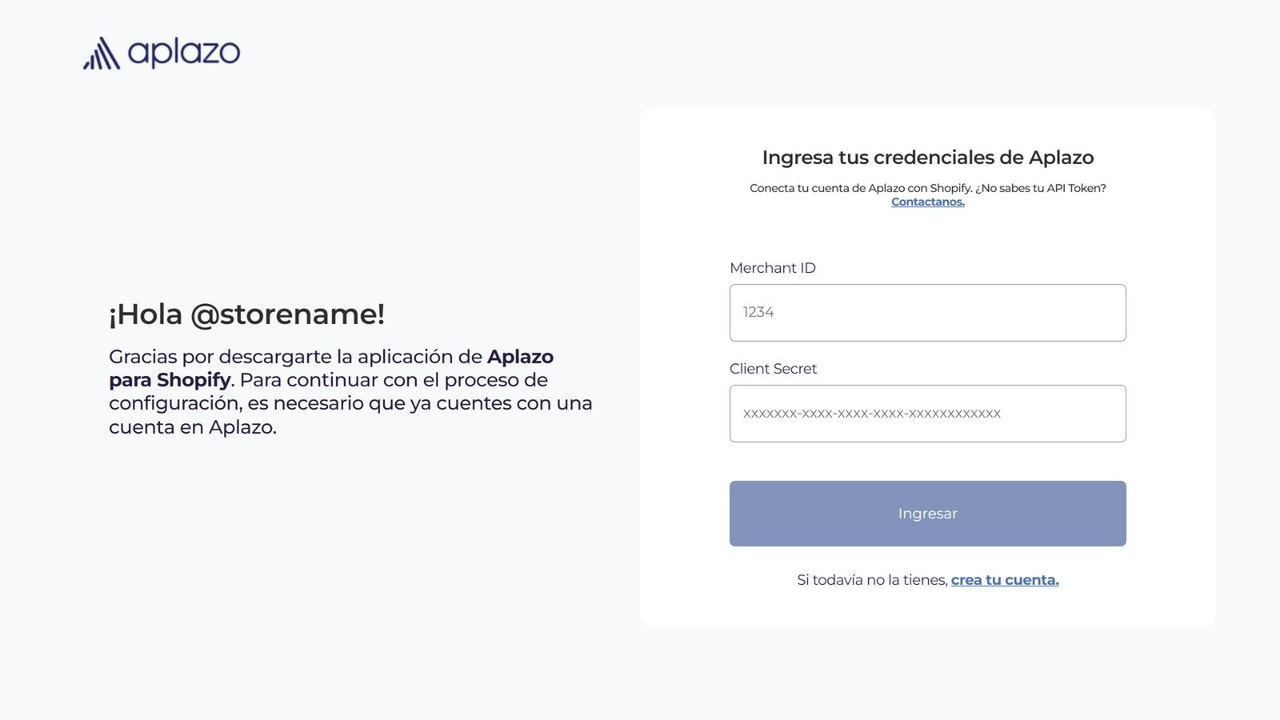Click the complete Aplazo header logo
The height and width of the screenshot is (720, 1280).
pyautogui.click(x=160, y=51)
